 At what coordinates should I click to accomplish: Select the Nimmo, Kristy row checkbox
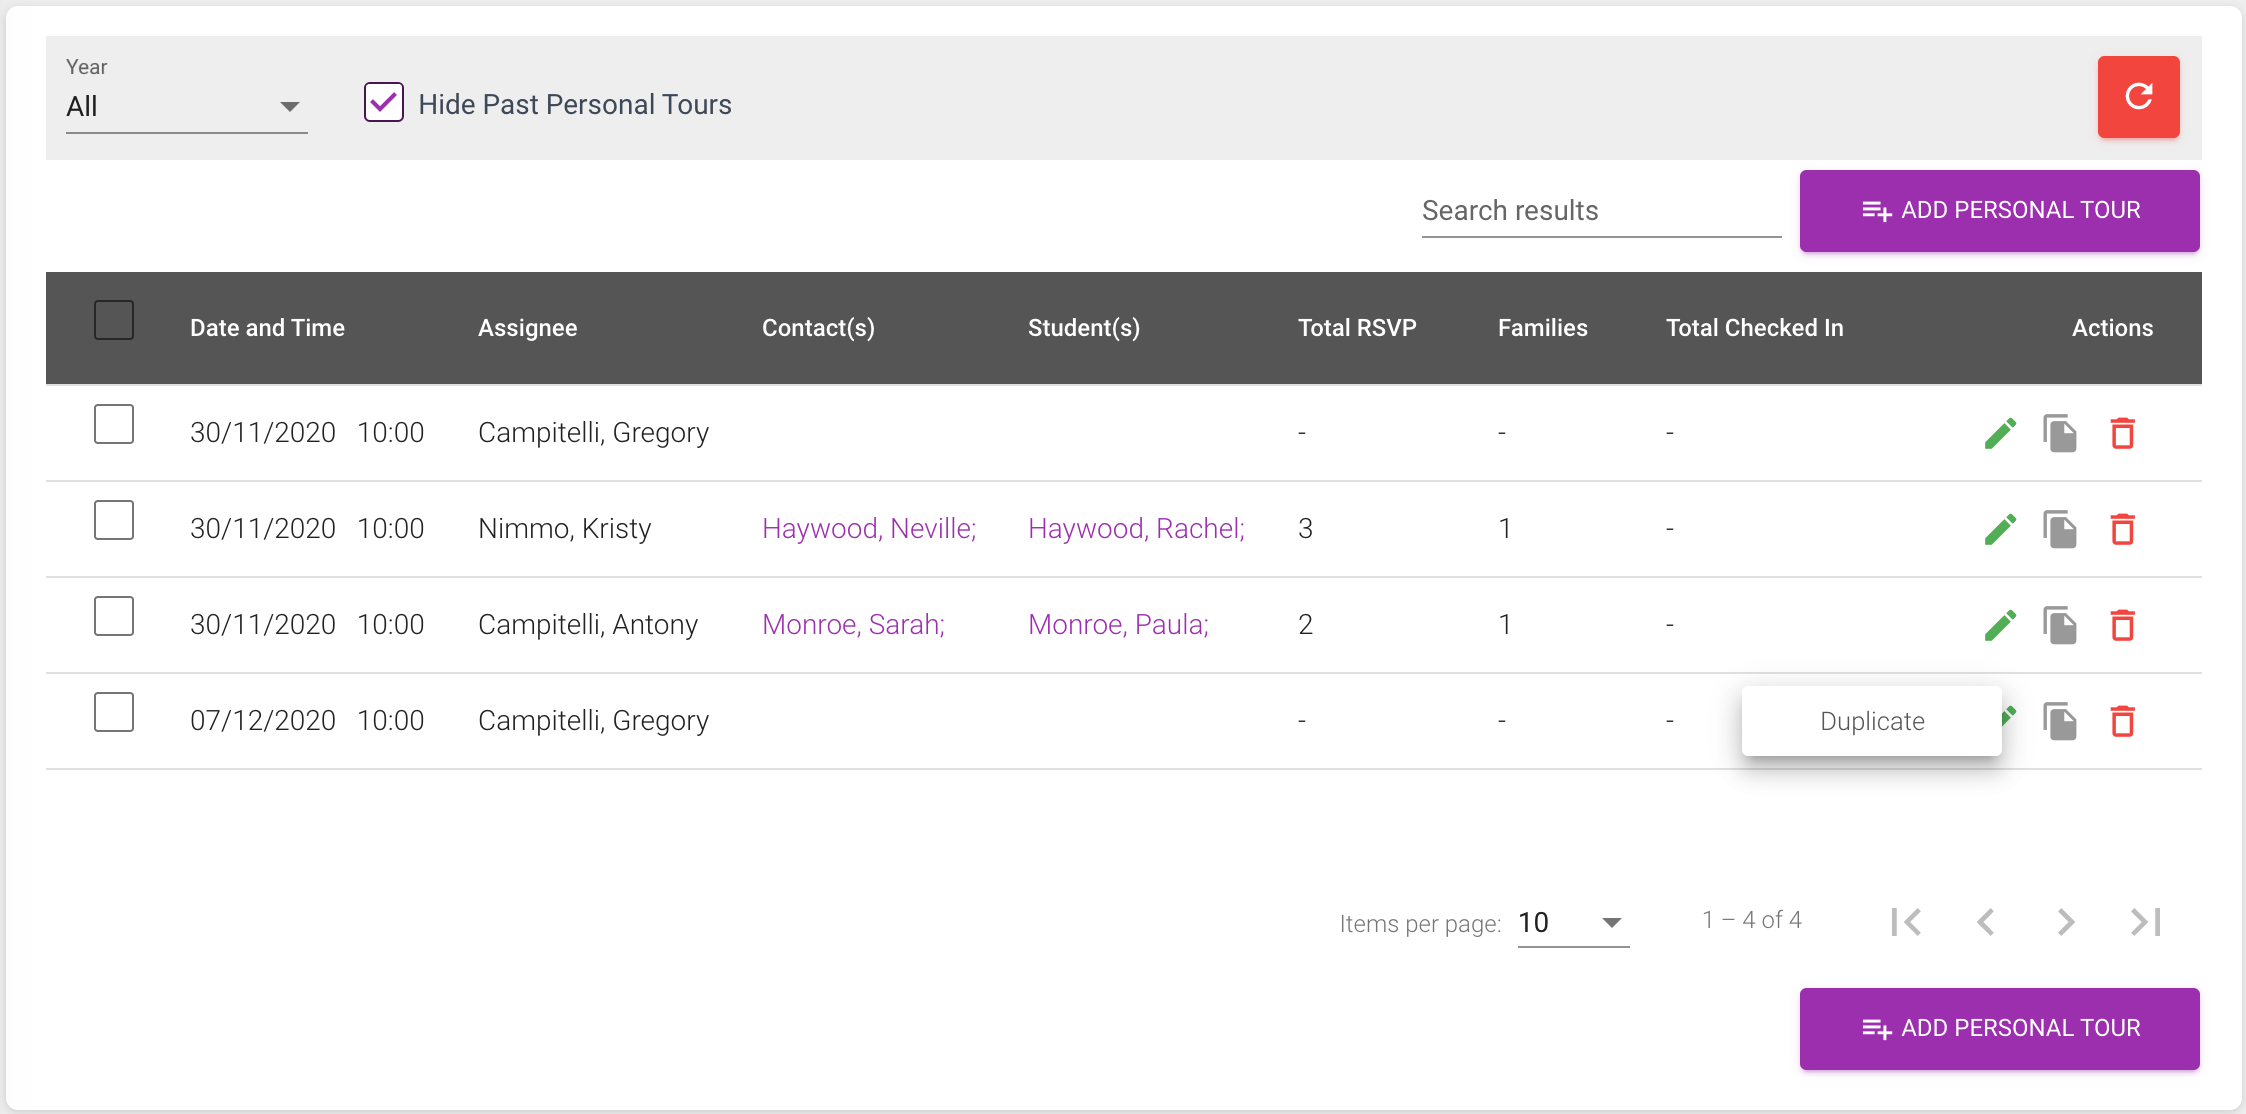(114, 520)
